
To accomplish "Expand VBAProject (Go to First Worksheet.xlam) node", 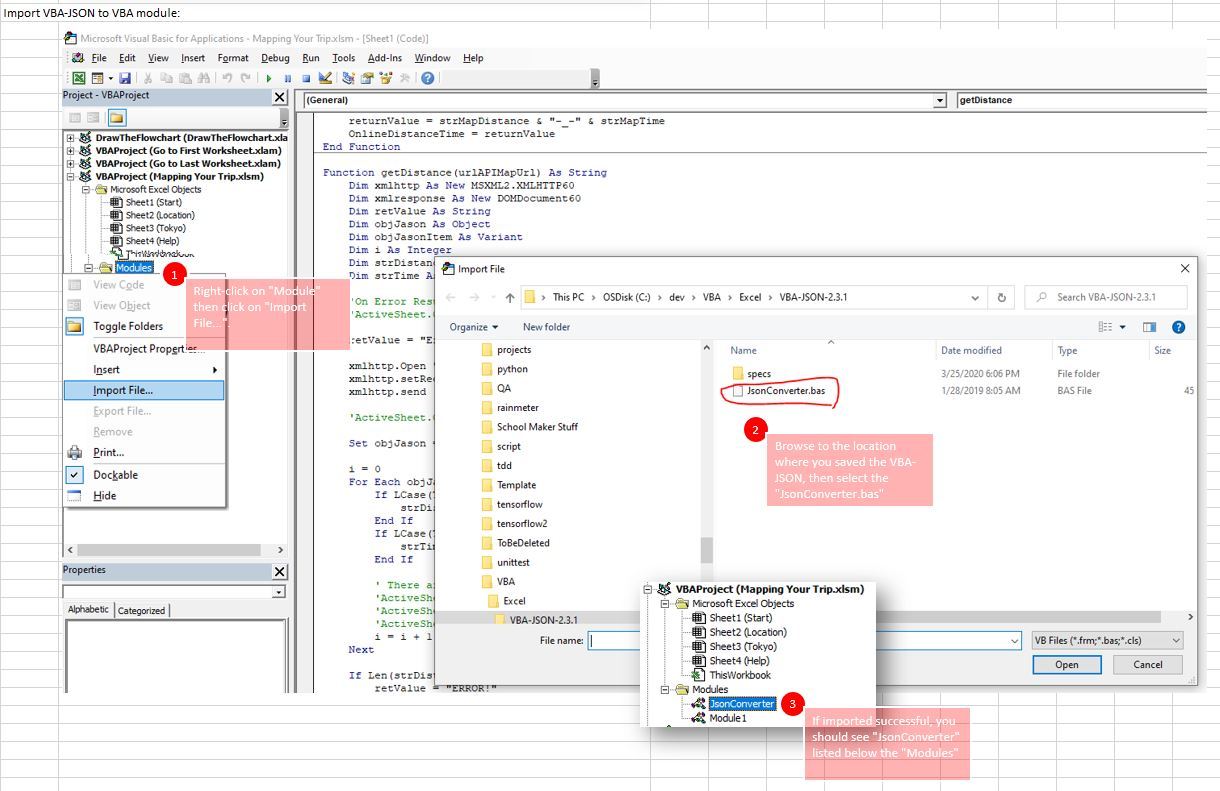I will (x=71, y=150).
